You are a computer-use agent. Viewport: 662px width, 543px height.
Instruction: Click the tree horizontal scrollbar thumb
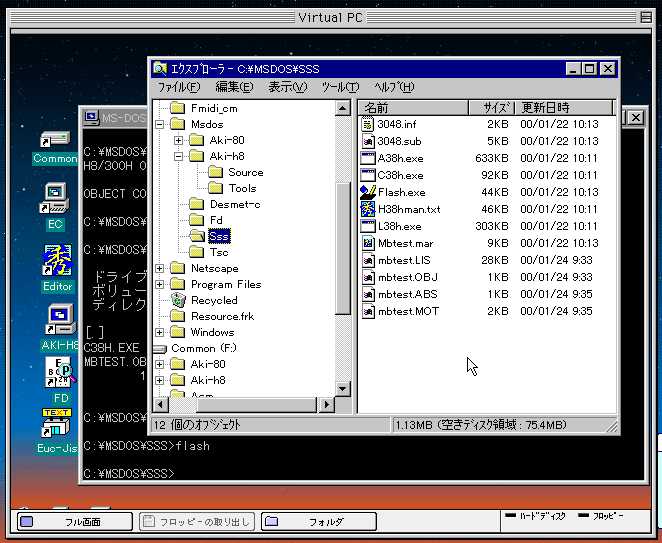256,405
